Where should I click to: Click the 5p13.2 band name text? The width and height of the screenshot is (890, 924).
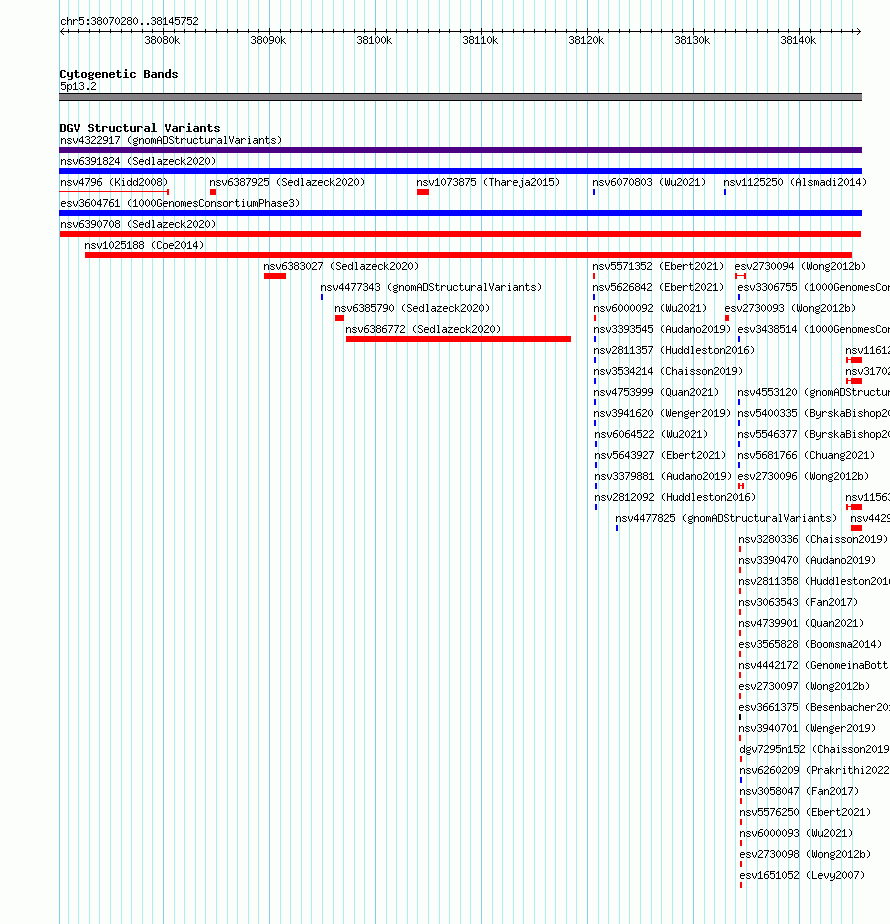(78, 87)
